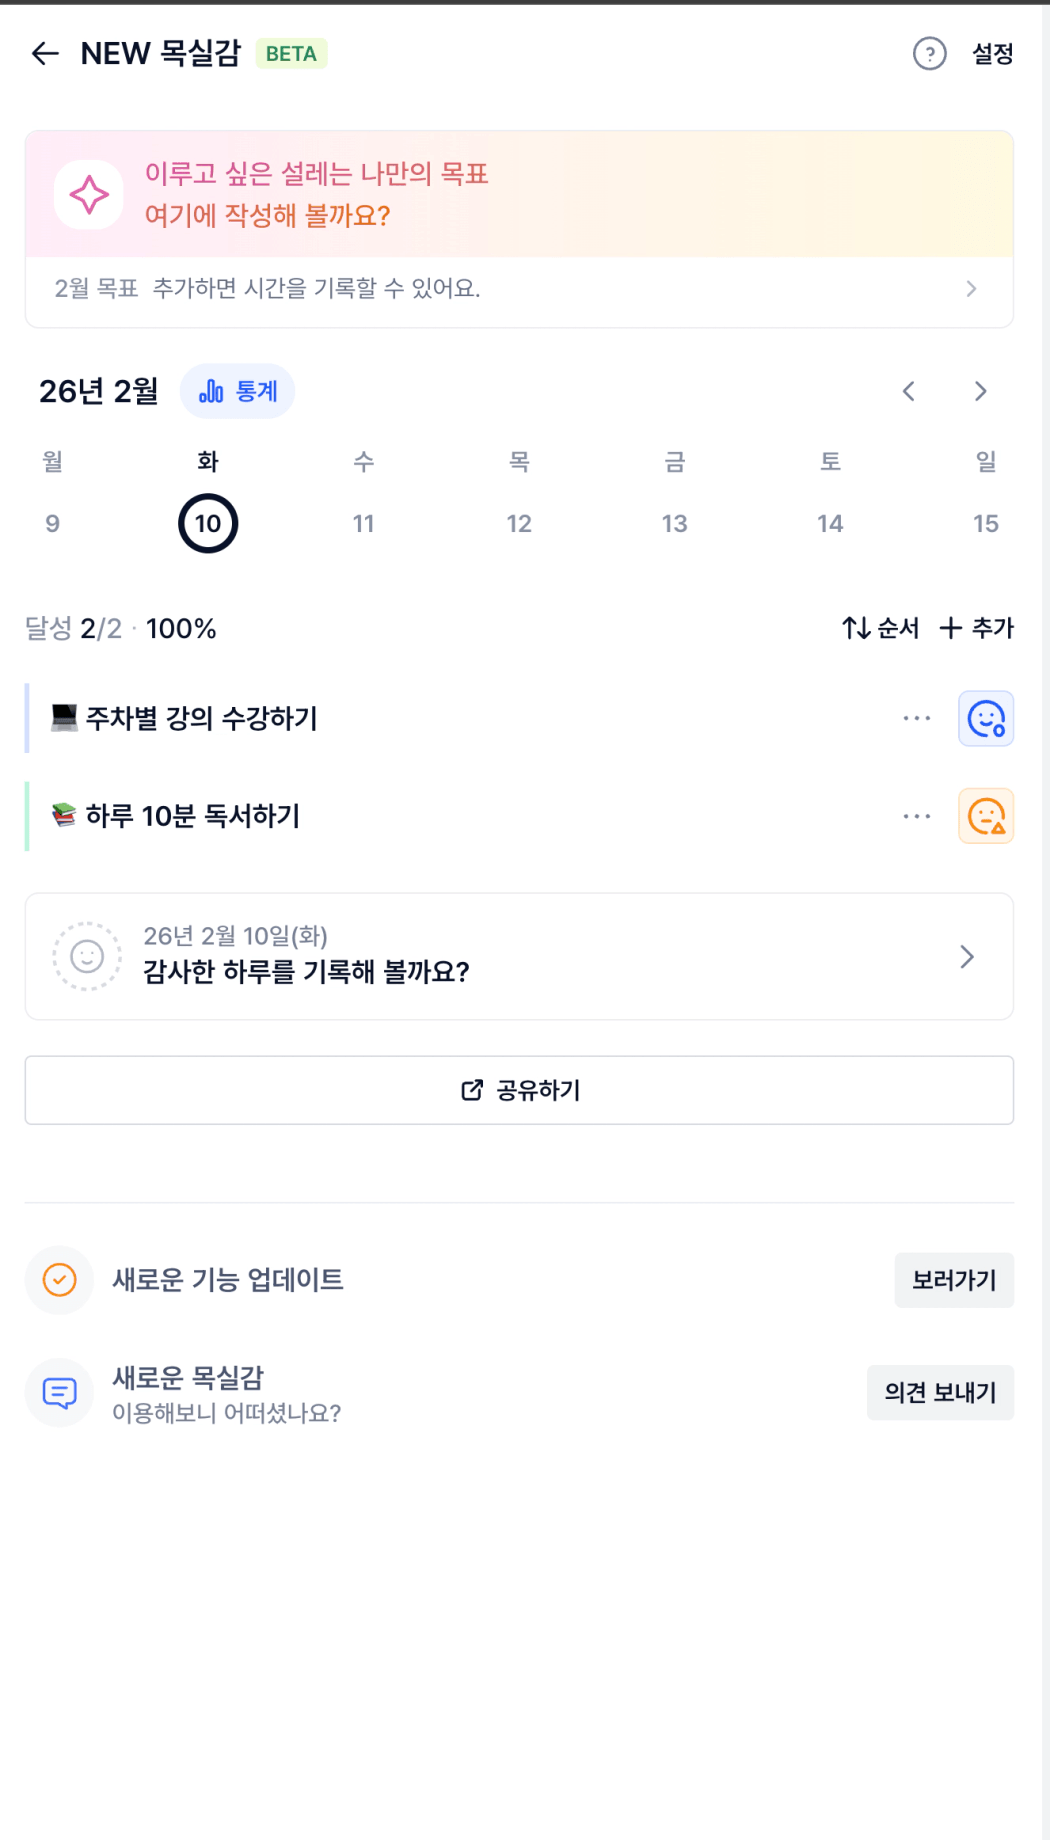Click the smiley icon in gratitude card
This screenshot has width=1050, height=1840.
pyautogui.click(x=87, y=957)
